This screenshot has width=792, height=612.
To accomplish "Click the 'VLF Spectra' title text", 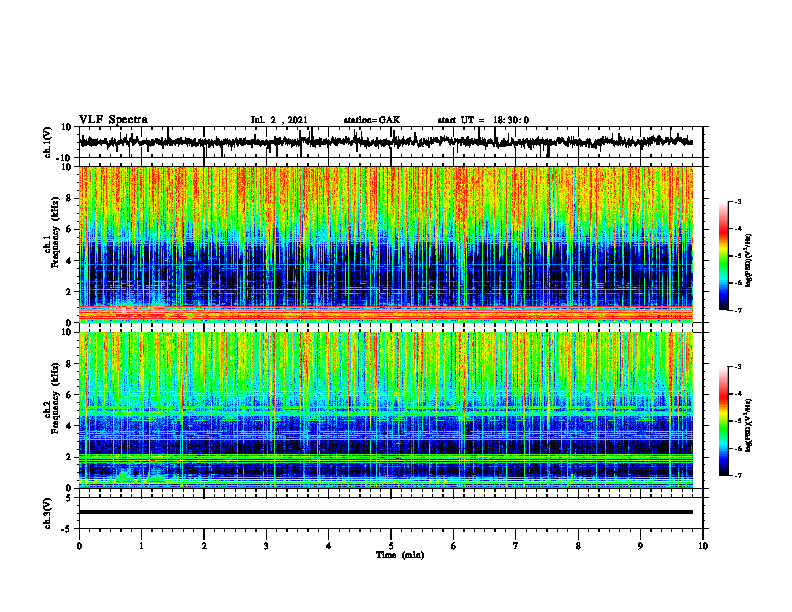I will [x=113, y=120].
